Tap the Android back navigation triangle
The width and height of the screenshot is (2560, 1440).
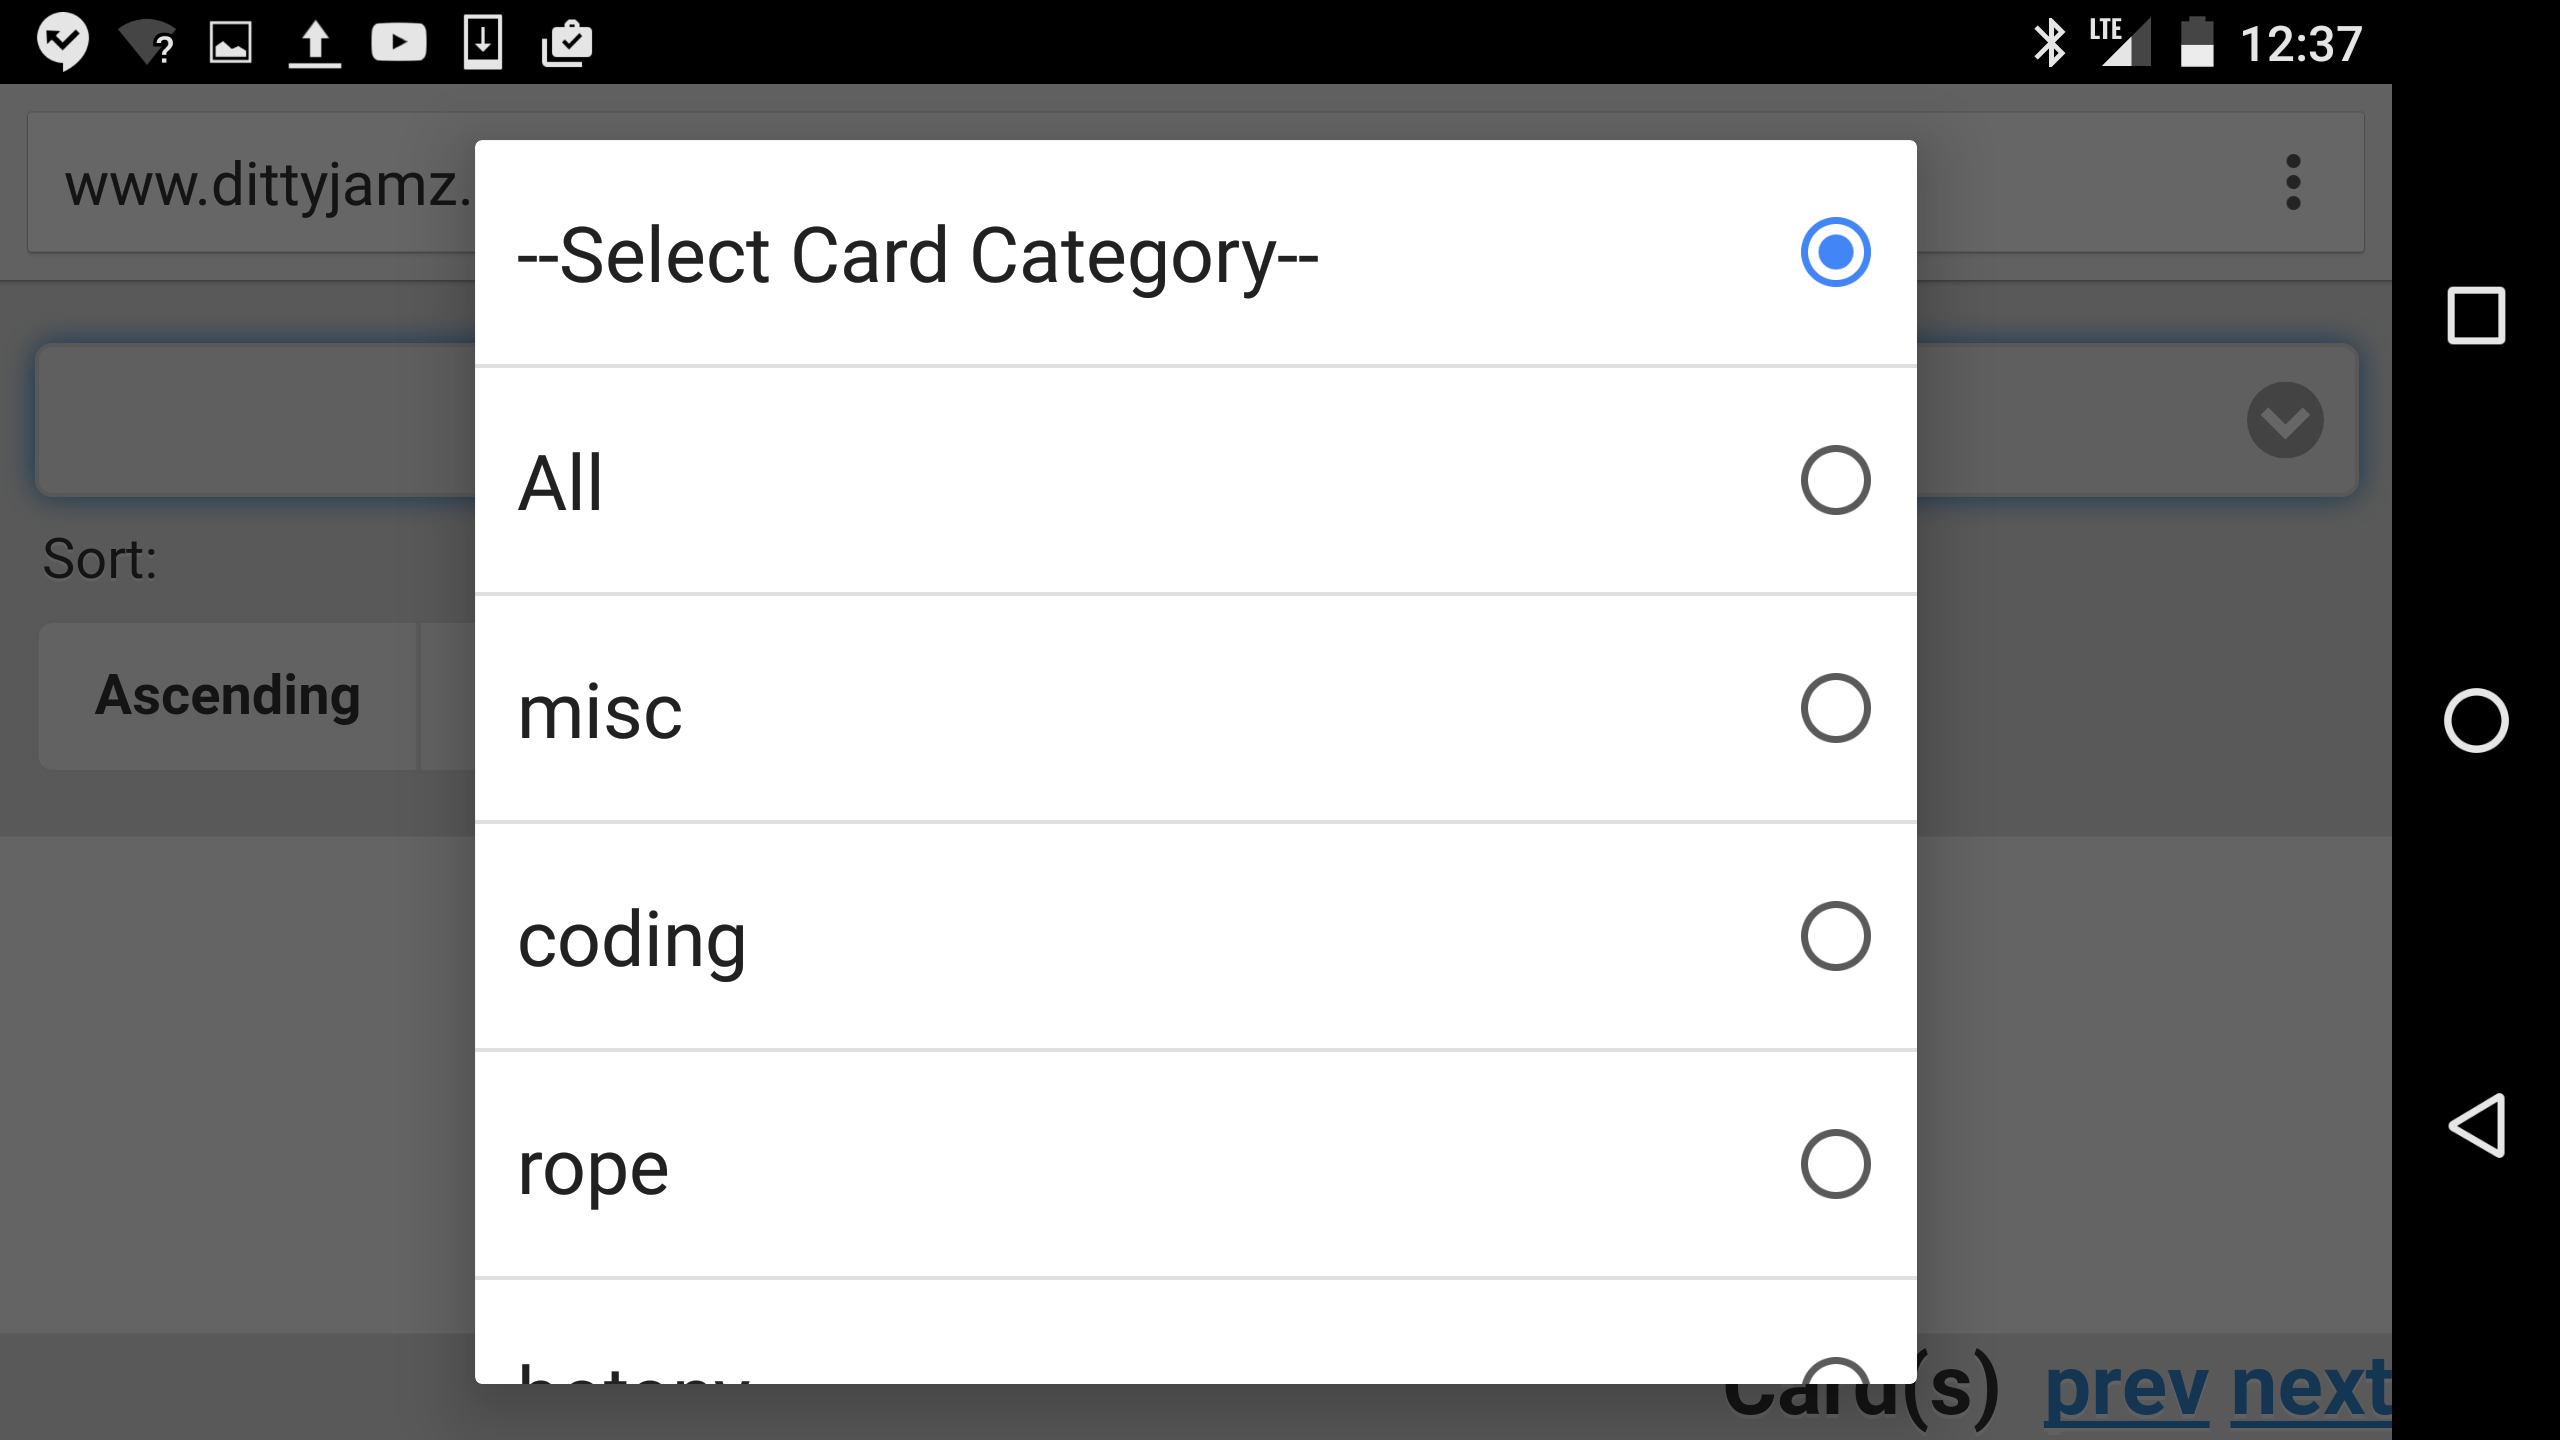click(2476, 1125)
